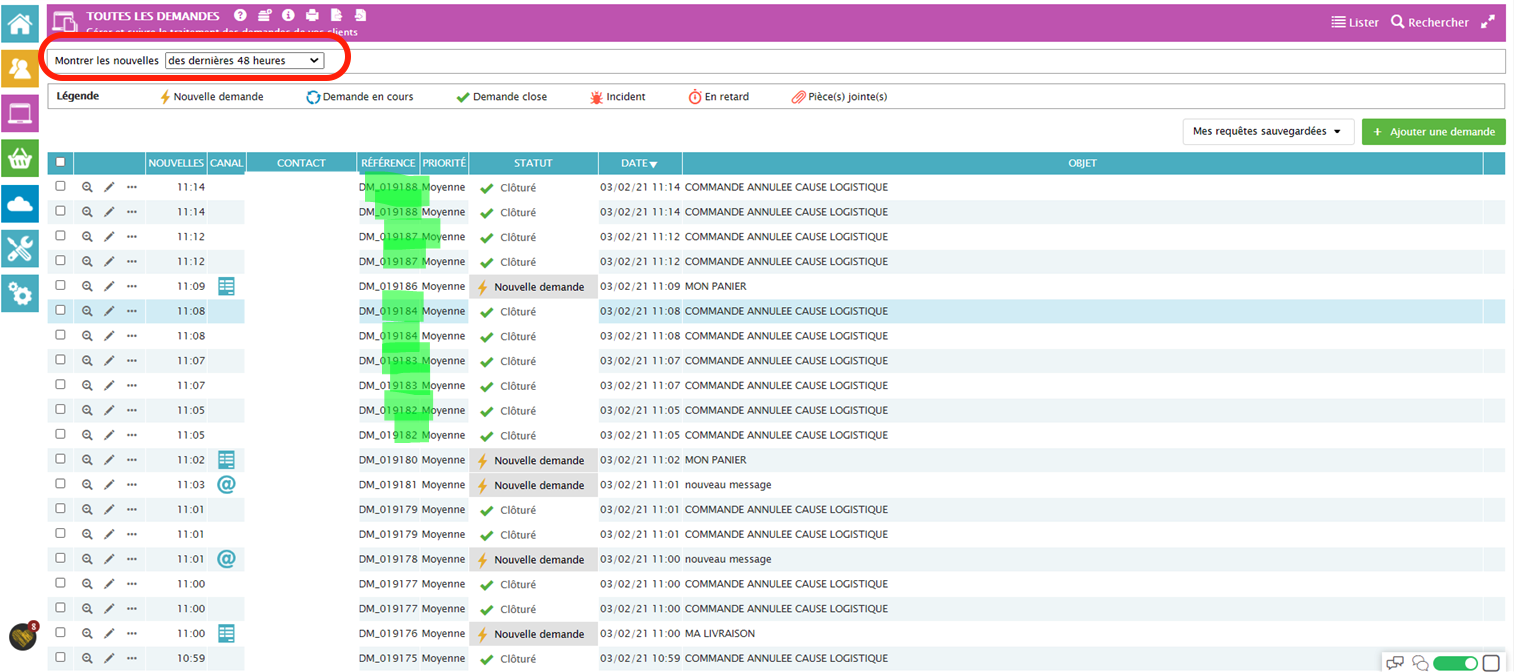1514x672 pixels.
Task: Open the Rechercher search option
Action: [1430, 22]
